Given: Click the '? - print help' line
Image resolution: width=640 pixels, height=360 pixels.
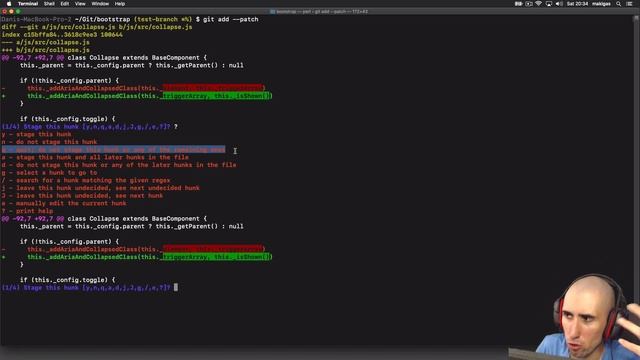Looking at the screenshot, I should coord(27,211).
